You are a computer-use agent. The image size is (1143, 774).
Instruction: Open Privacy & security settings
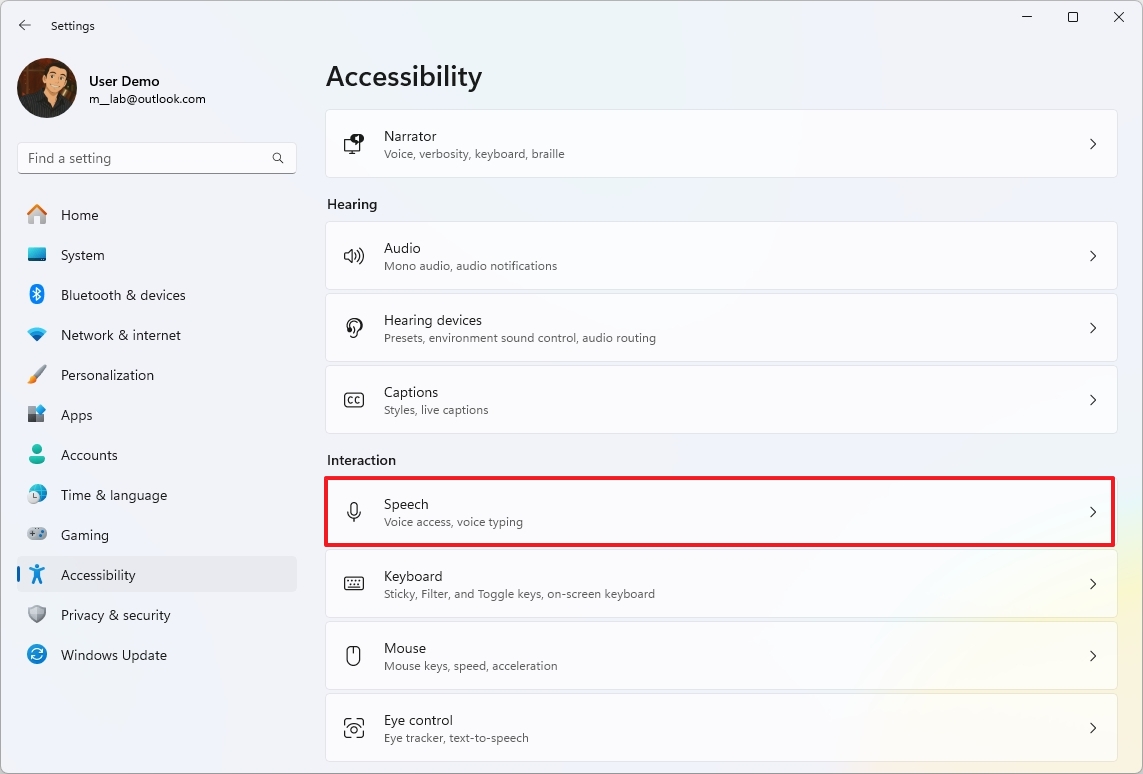[117, 615]
